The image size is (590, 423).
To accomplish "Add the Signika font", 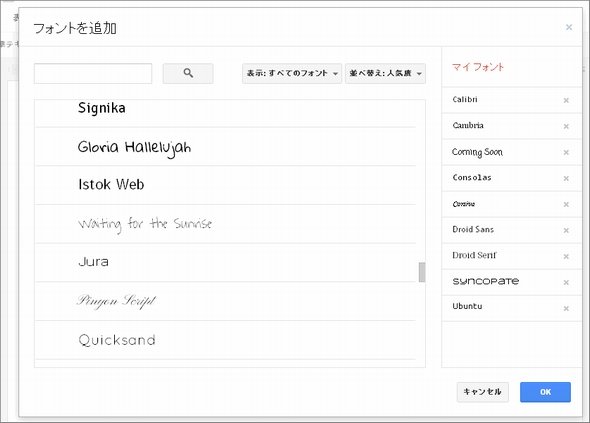I will point(226,113).
